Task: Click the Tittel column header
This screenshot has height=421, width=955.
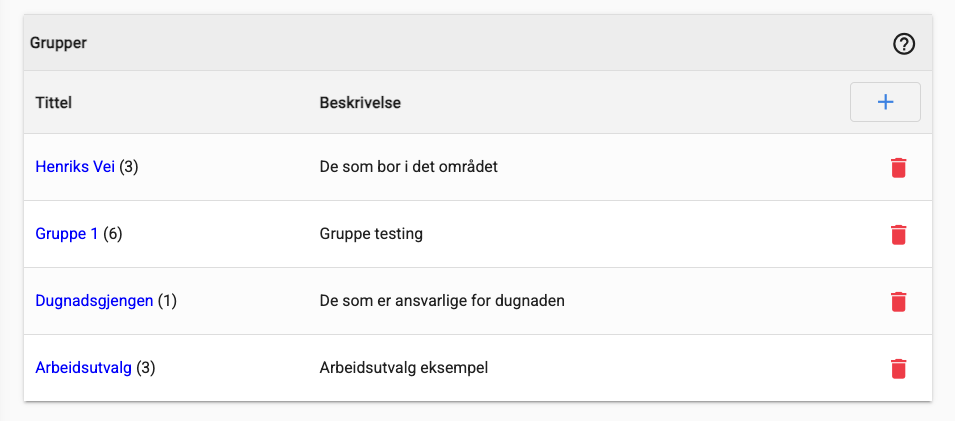Action: click(54, 103)
